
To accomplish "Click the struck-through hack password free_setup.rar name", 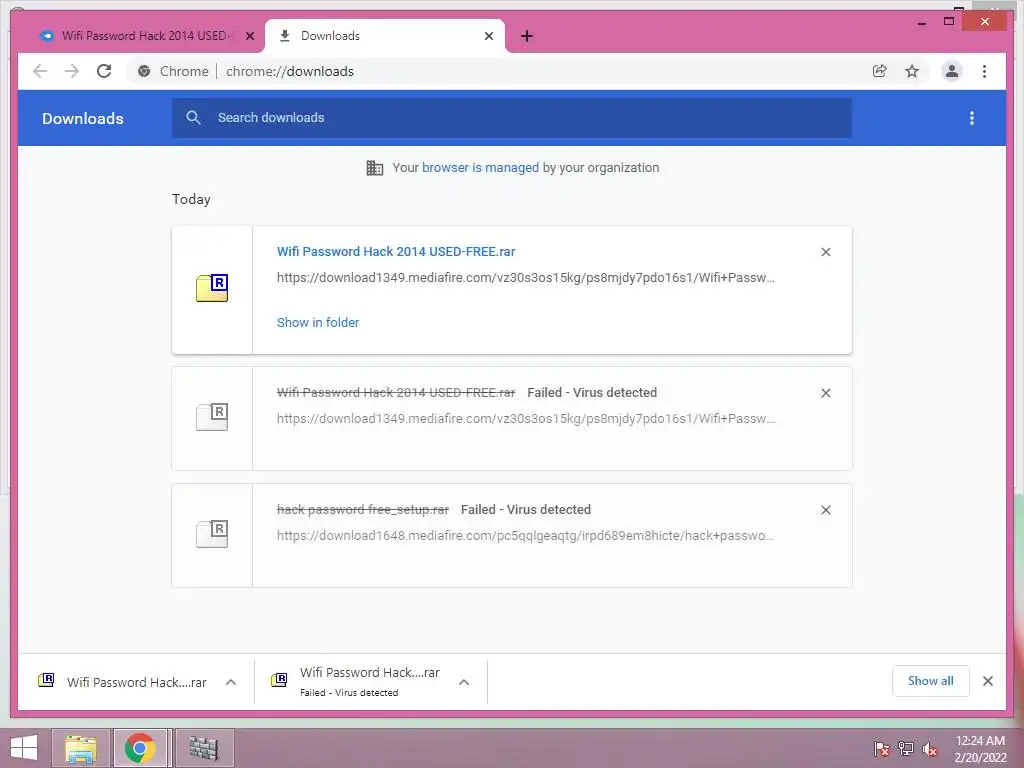I will [x=363, y=509].
